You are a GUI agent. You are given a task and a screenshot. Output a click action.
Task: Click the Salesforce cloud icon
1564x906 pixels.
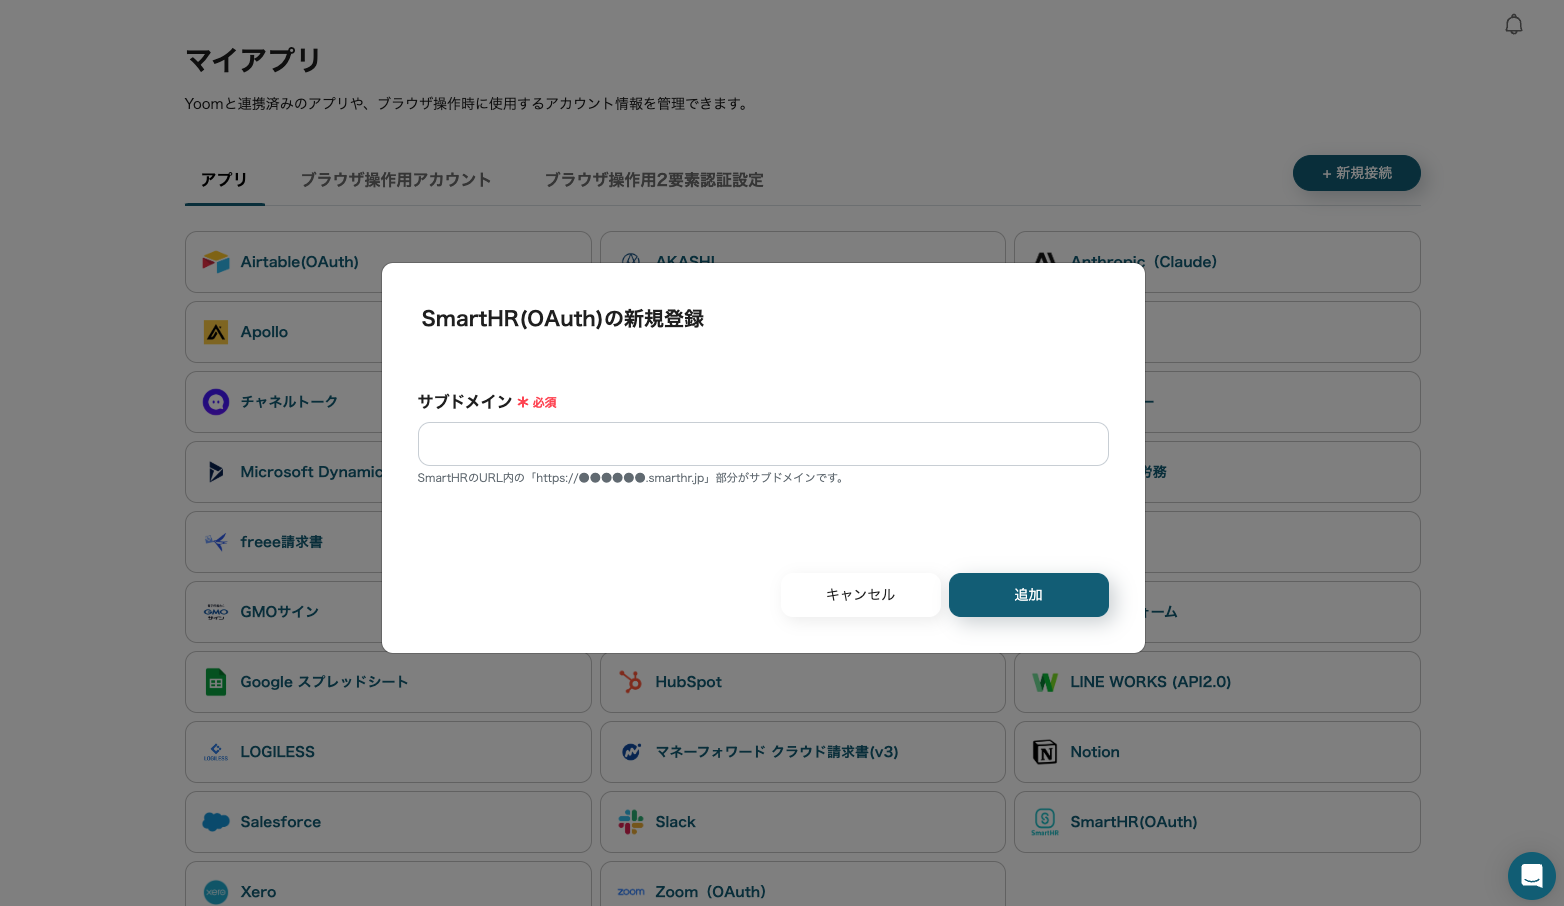click(x=216, y=822)
